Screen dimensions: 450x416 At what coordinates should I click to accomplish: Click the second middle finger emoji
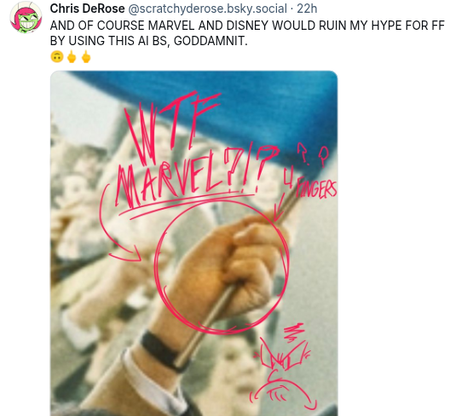[x=86, y=57]
